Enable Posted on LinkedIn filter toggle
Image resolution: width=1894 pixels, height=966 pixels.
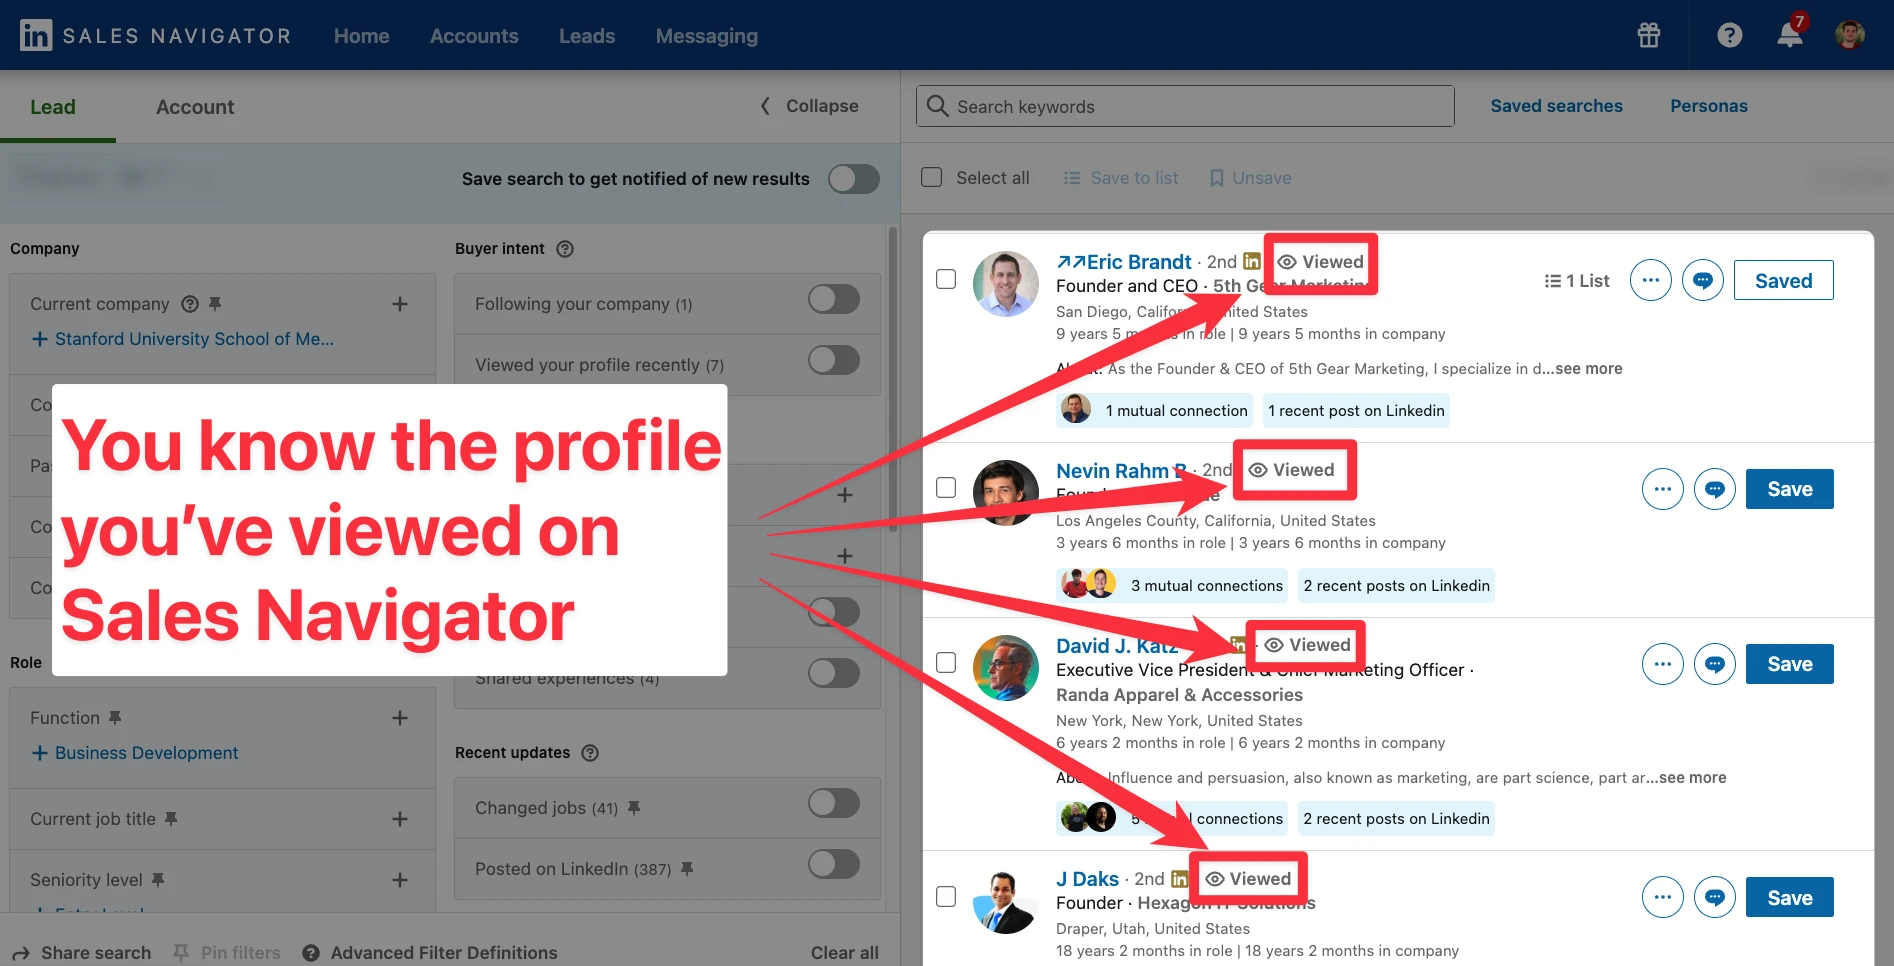[834, 864]
